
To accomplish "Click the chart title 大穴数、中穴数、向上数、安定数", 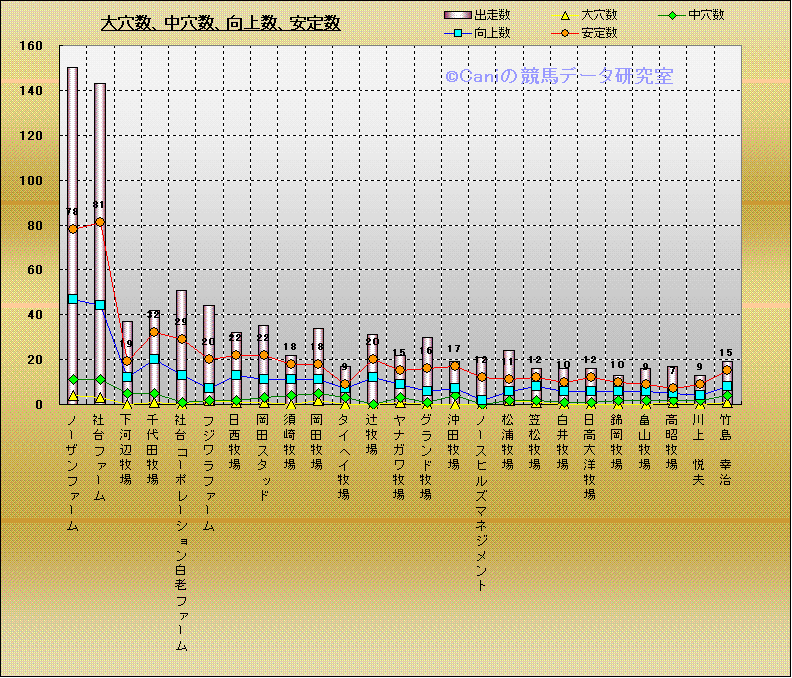I will click(220, 22).
